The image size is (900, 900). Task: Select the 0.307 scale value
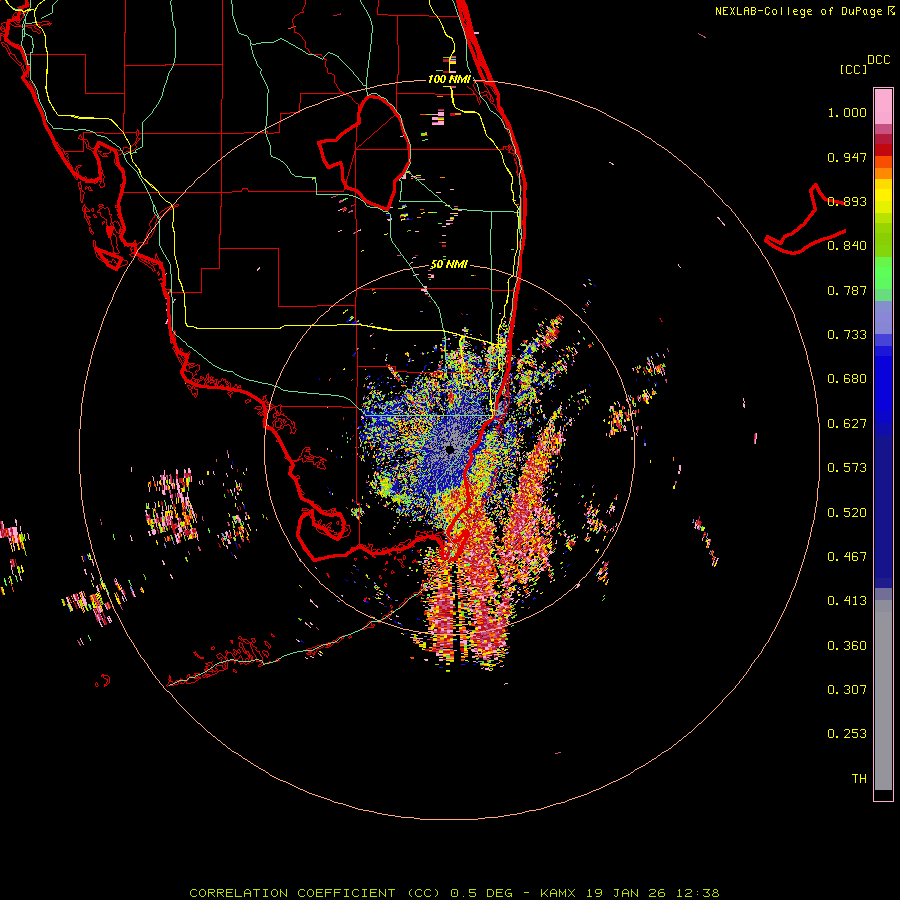click(847, 690)
